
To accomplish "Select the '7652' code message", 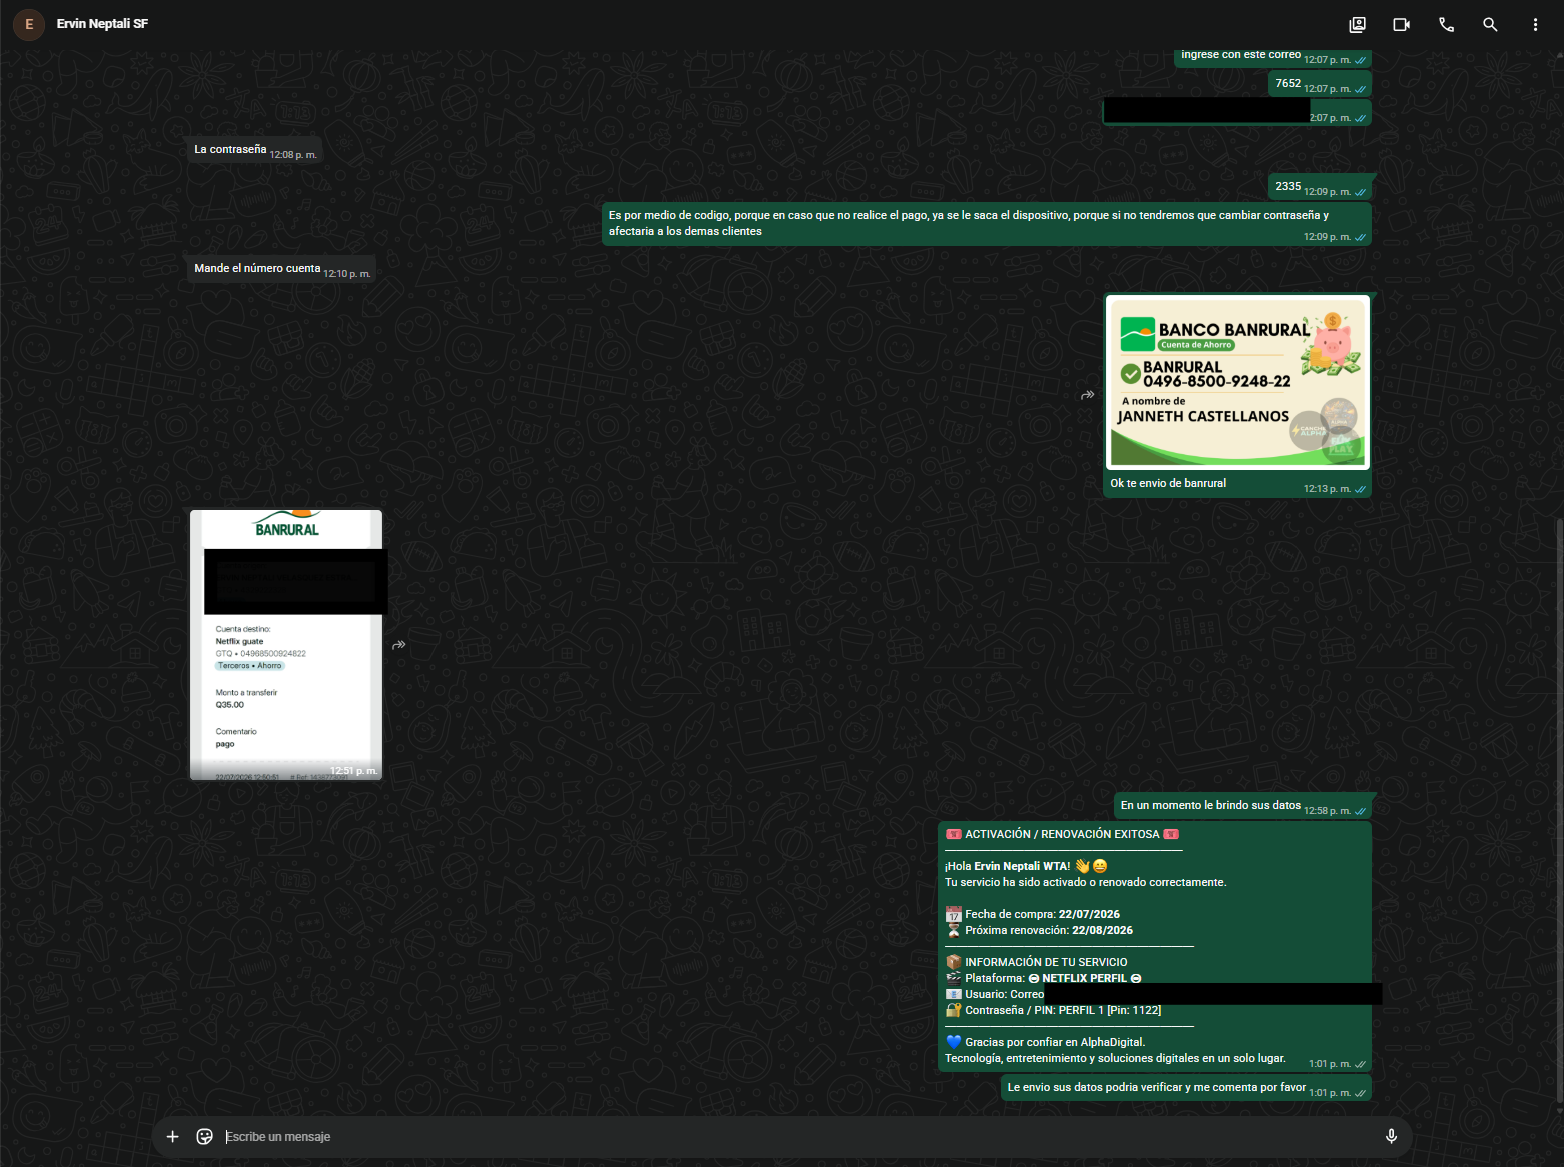I will tap(1320, 84).
